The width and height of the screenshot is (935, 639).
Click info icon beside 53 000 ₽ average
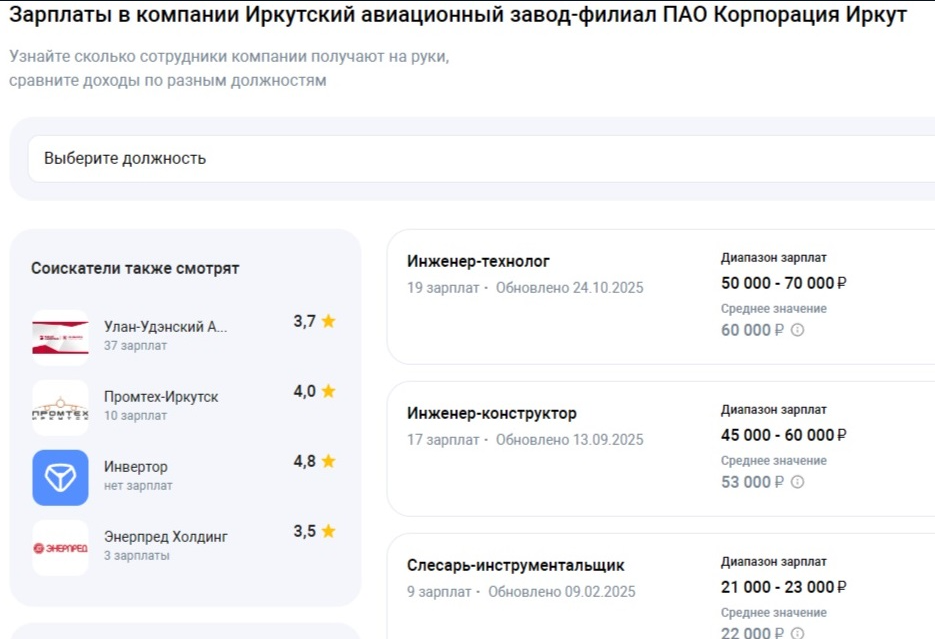pos(797,482)
